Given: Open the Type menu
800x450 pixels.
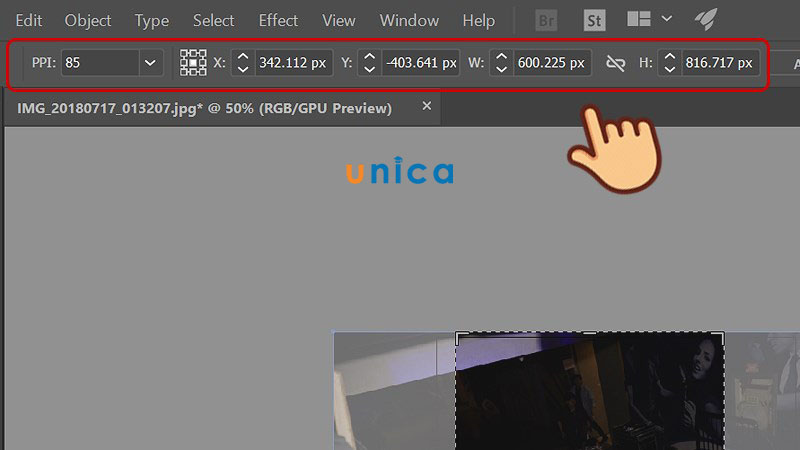Looking at the screenshot, I should 152,20.
